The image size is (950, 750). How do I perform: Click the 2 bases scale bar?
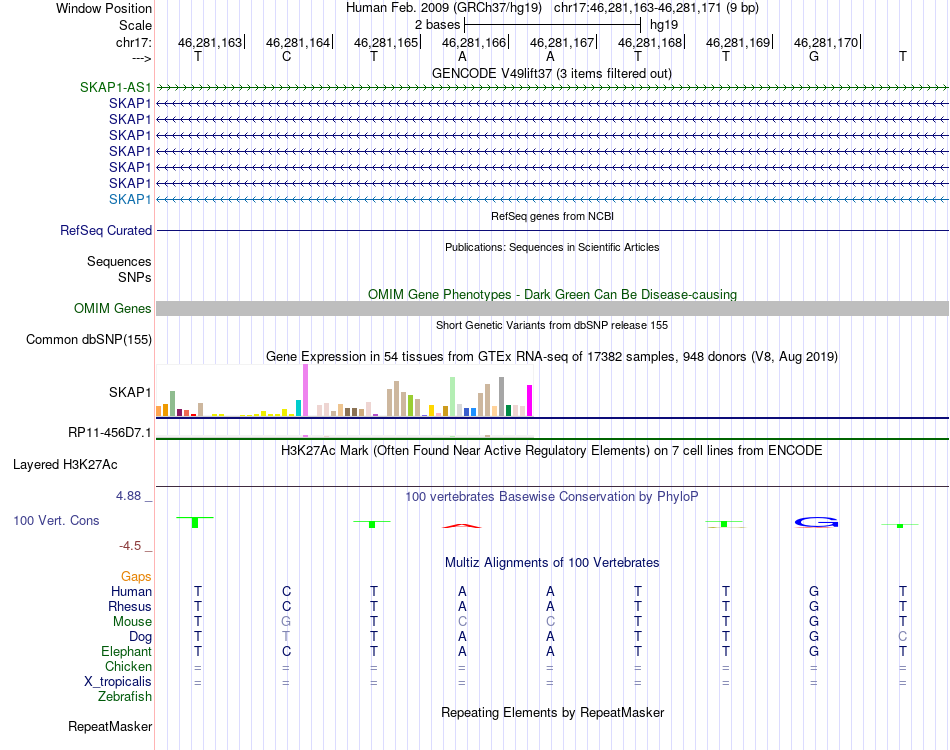(x=552, y=25)
